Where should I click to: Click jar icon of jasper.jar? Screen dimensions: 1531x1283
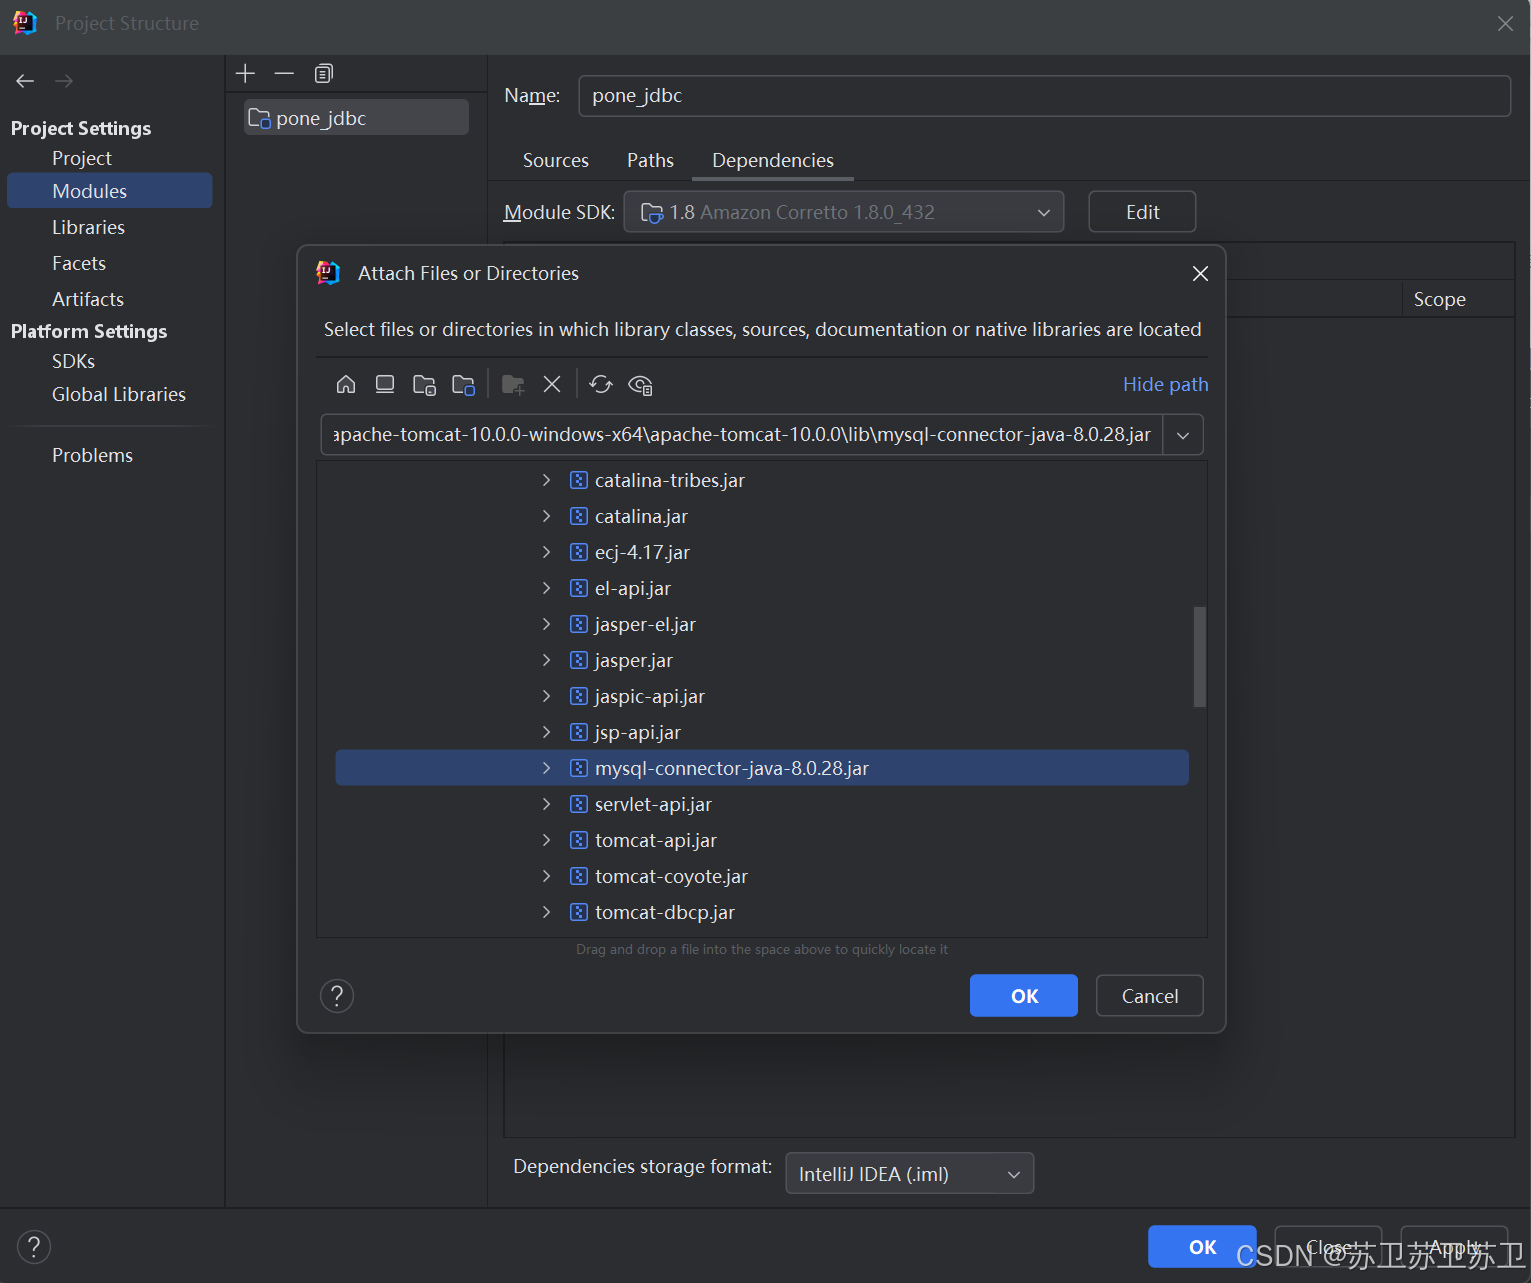click(x=578, y=660)
